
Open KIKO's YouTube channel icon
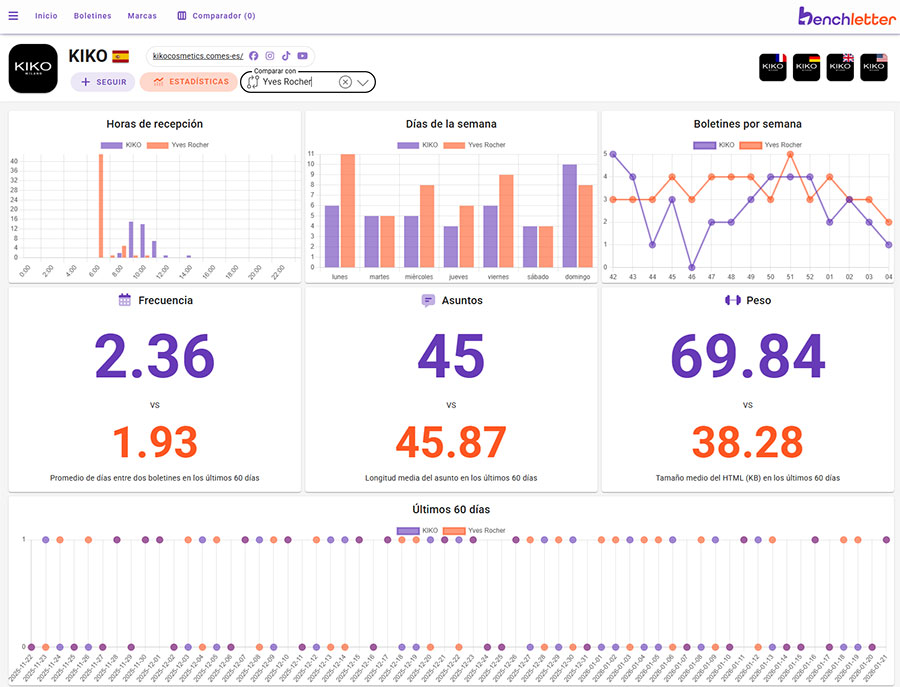click(302, 56)
